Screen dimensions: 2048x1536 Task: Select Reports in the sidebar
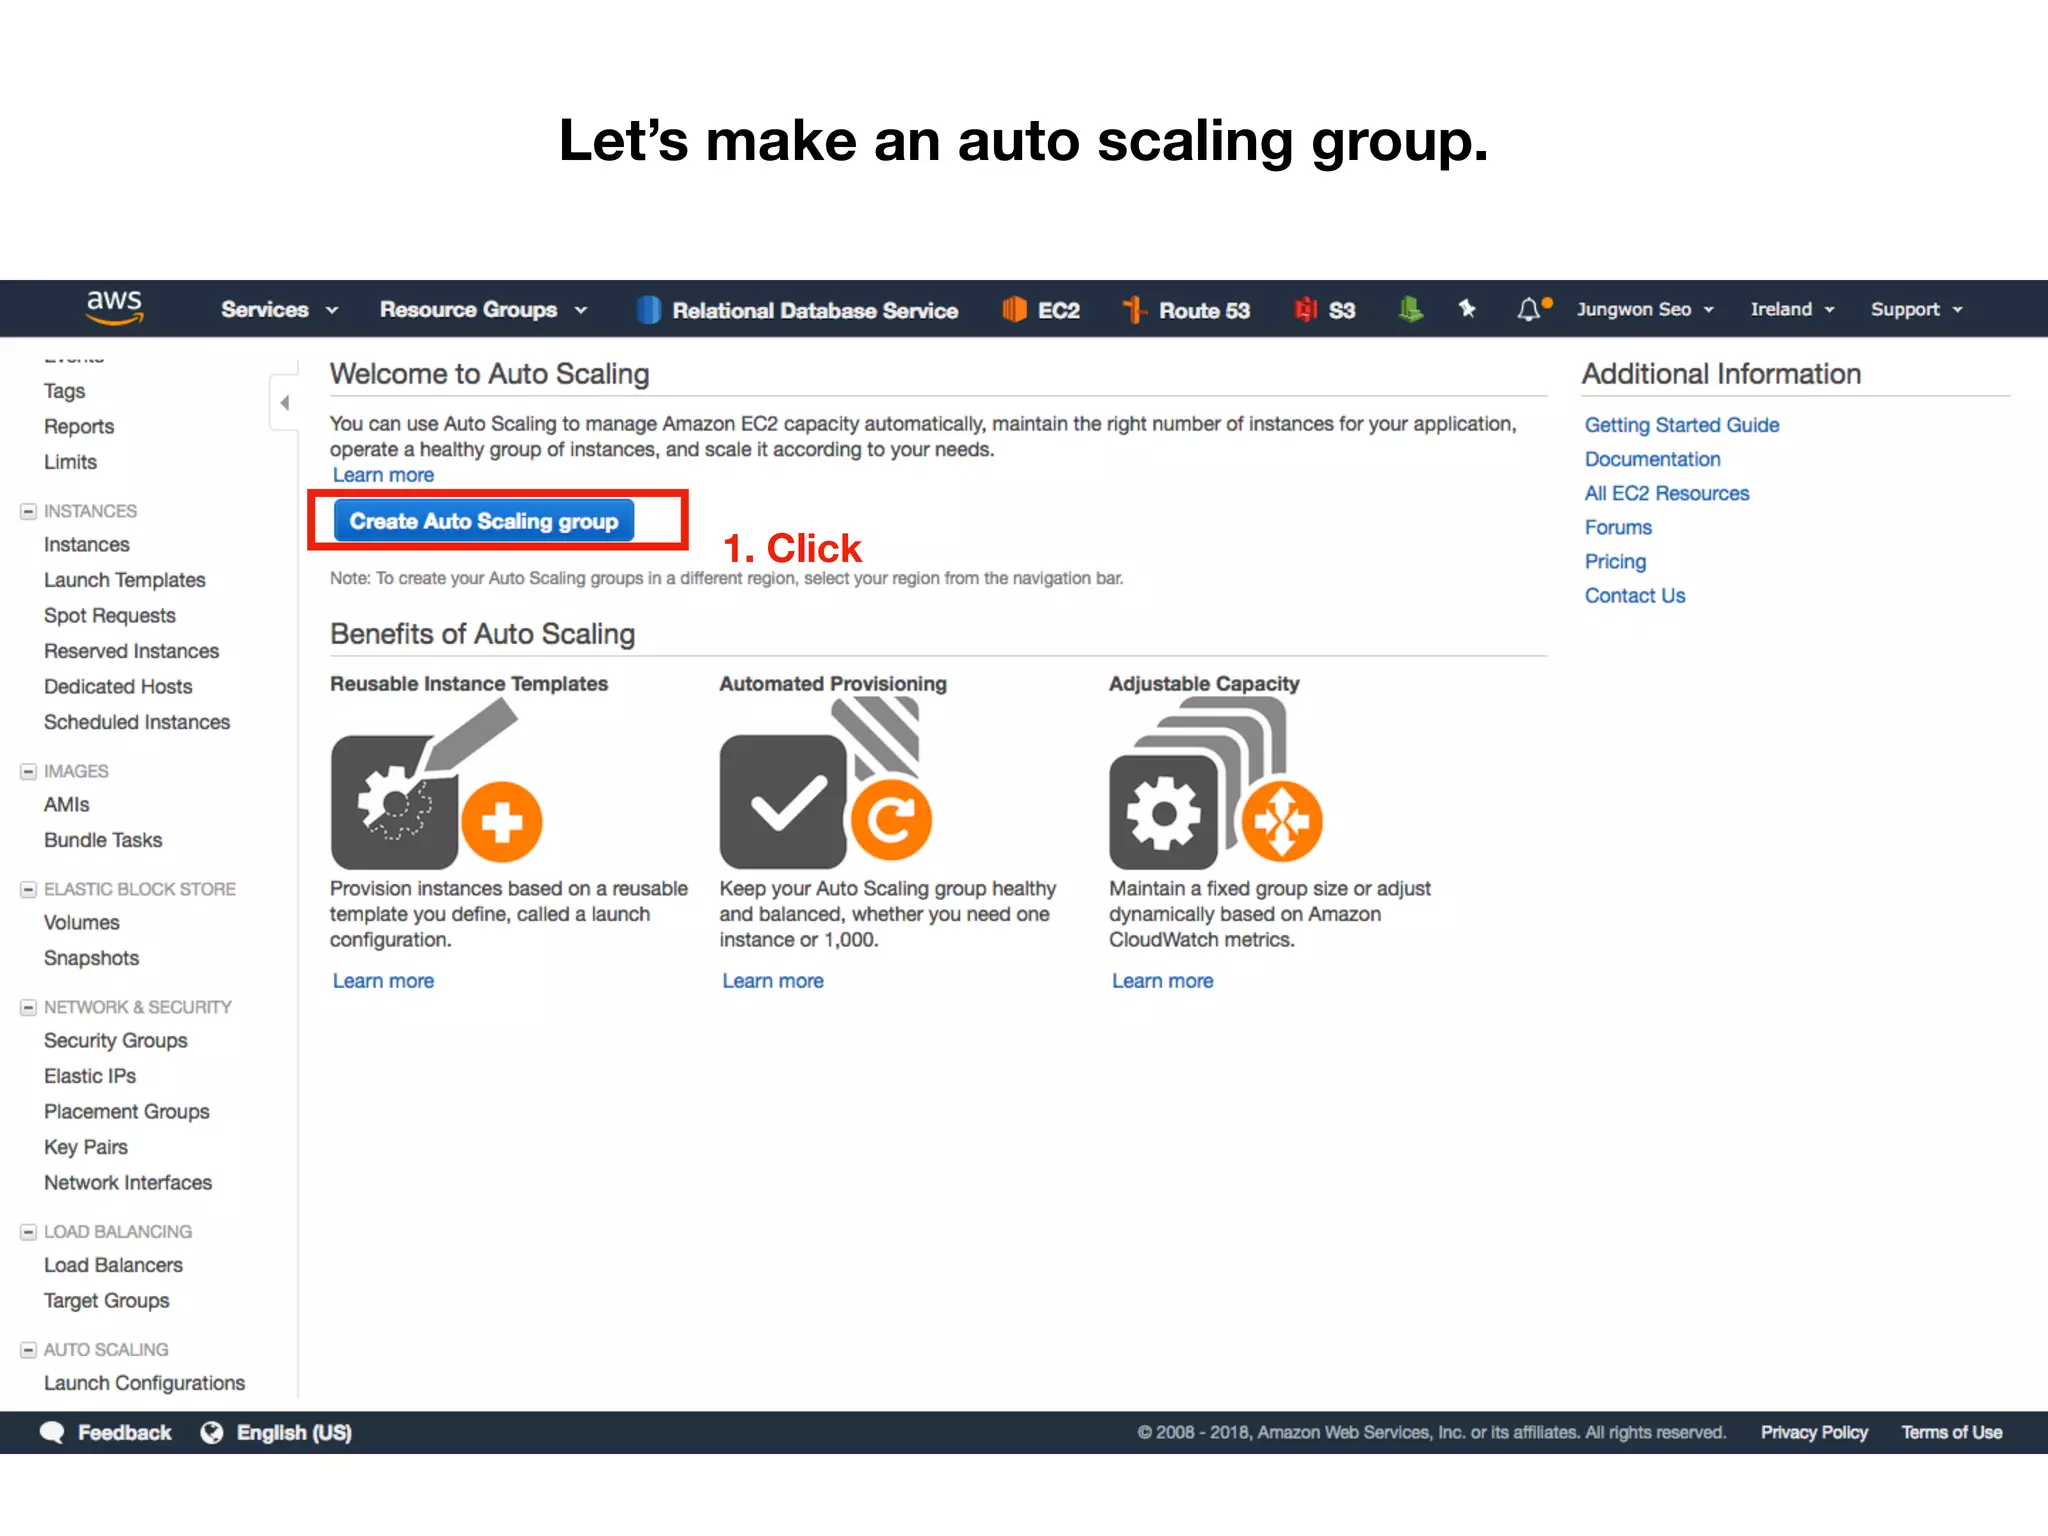point(79,427)
